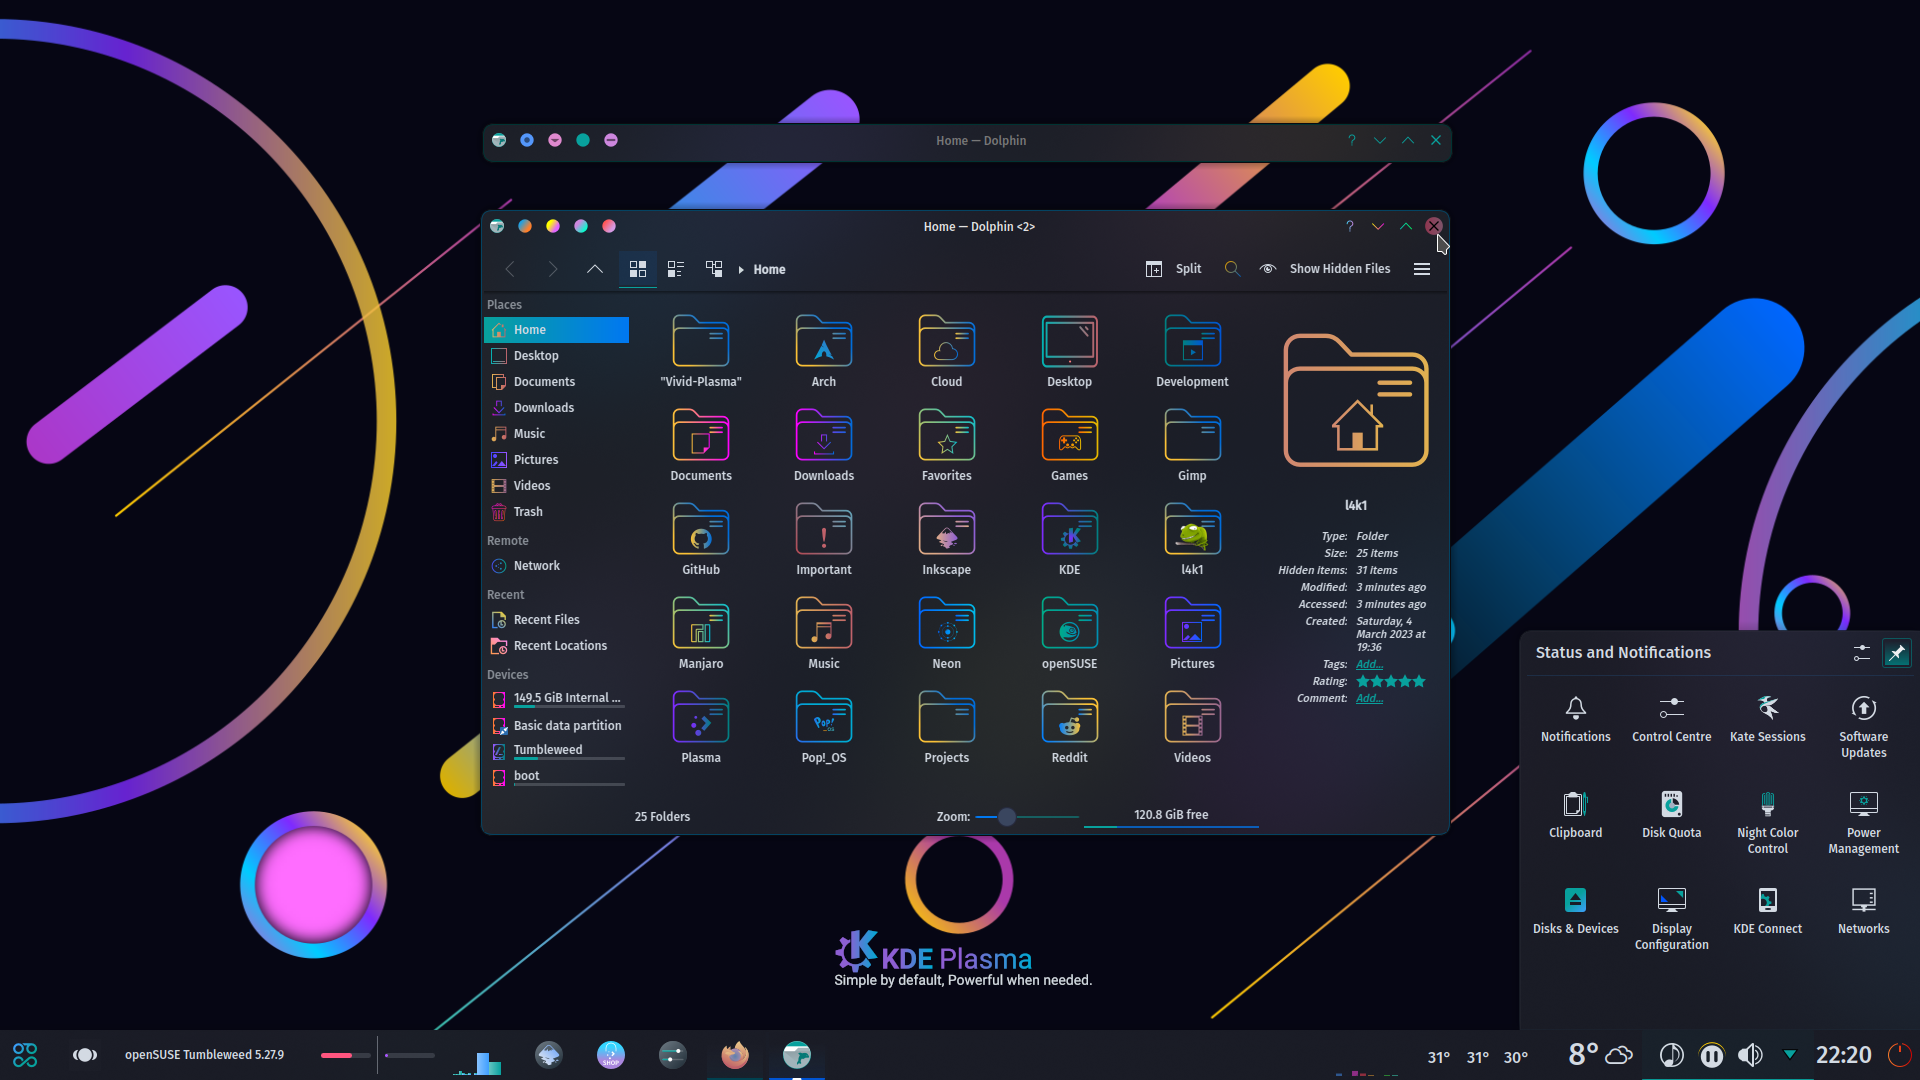This screenshot has height=1080, width=1920.
Task: Open the GitHub folder
Action: [x=700, y=539]
